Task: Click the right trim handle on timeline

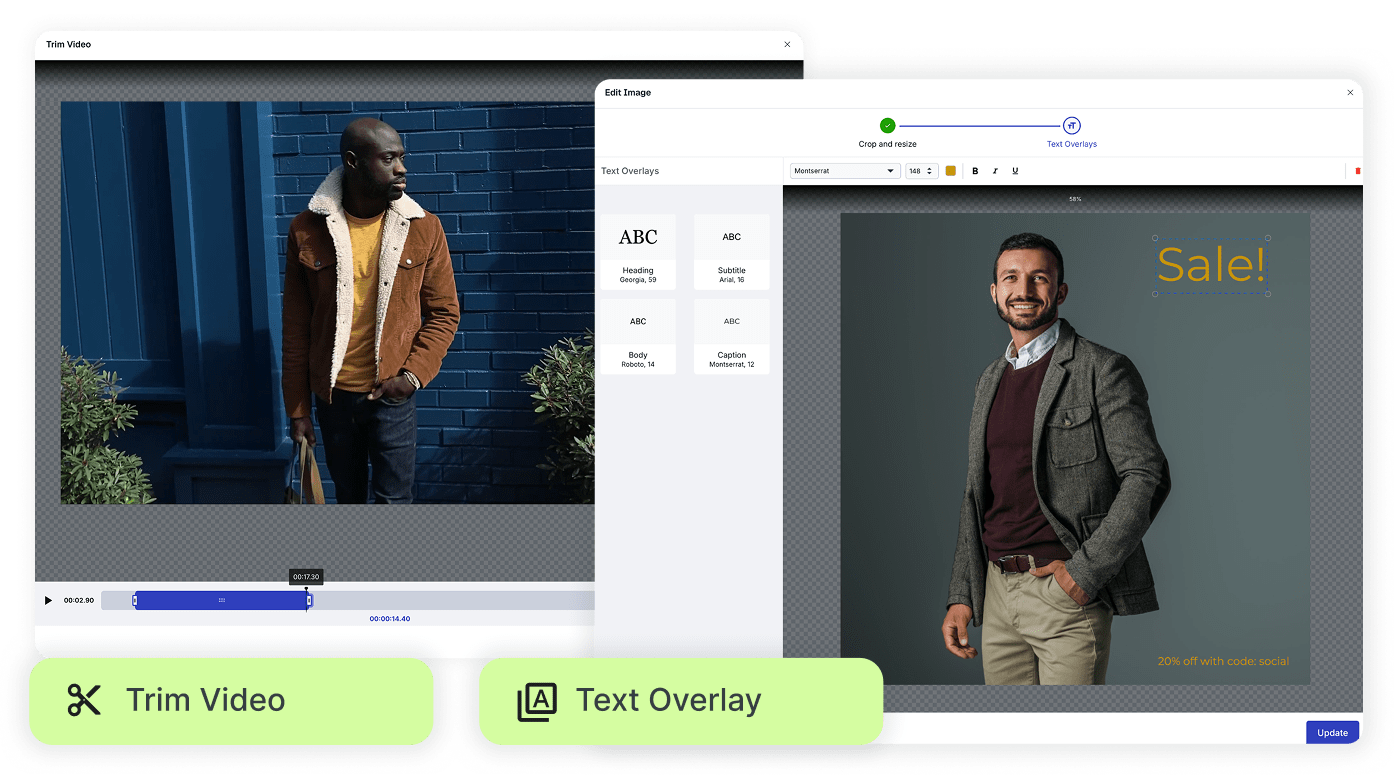Action: pos(309,600)
